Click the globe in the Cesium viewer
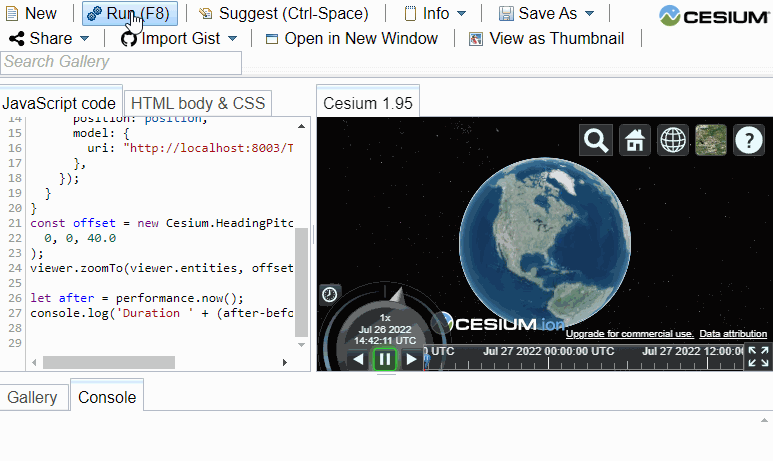 [545, 243]
